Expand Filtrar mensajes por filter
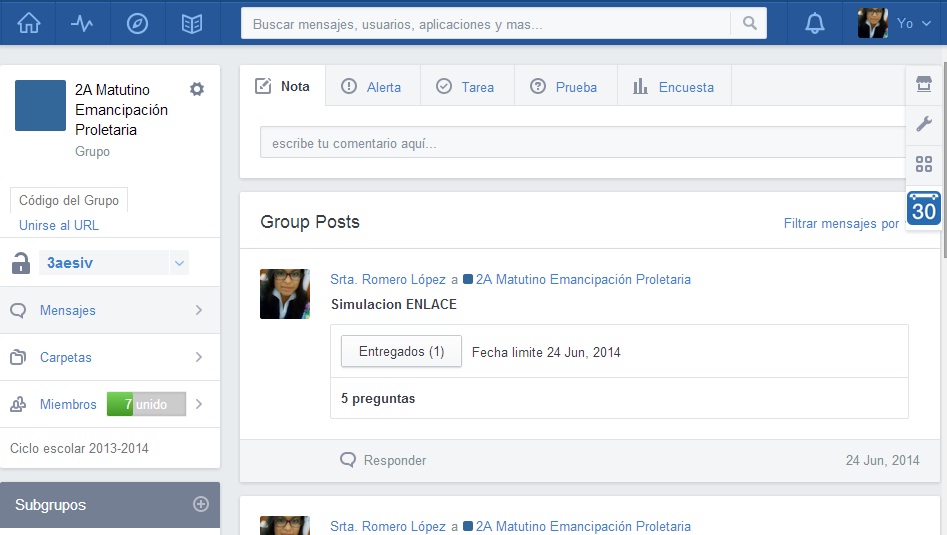Image resolution: width=947 pixels, height=535 pixels. [841, 224]
